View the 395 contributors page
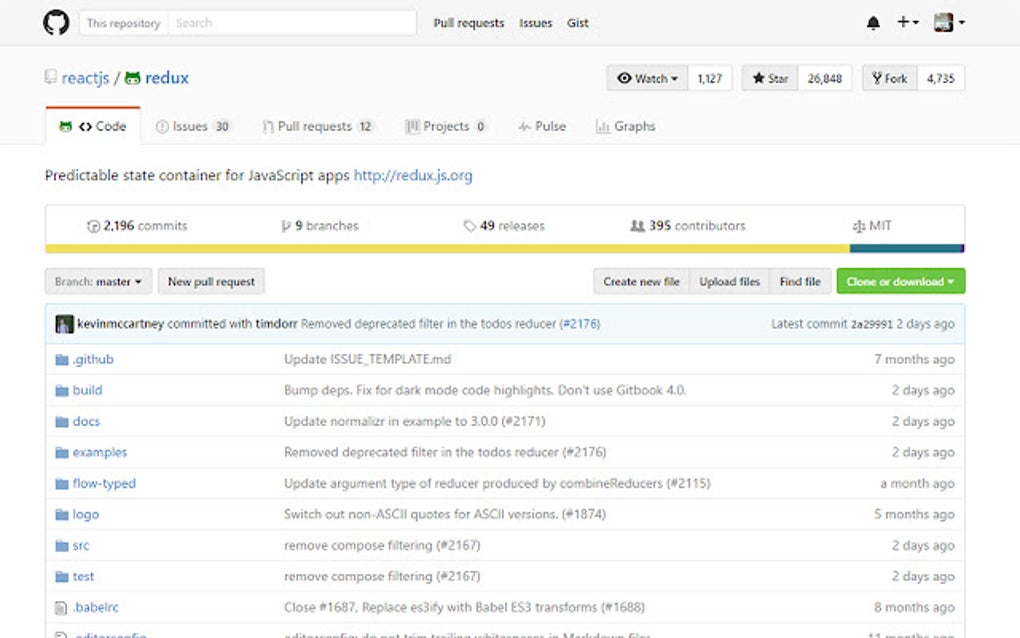 [x=688, y=226]
